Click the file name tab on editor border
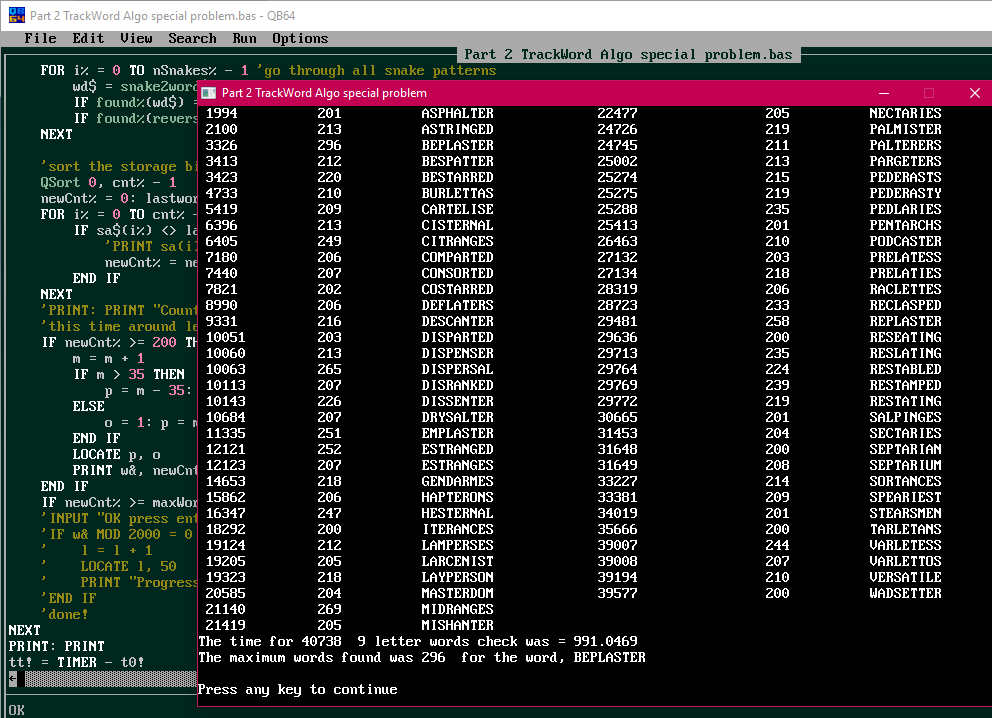 click(x=628, y=54)
